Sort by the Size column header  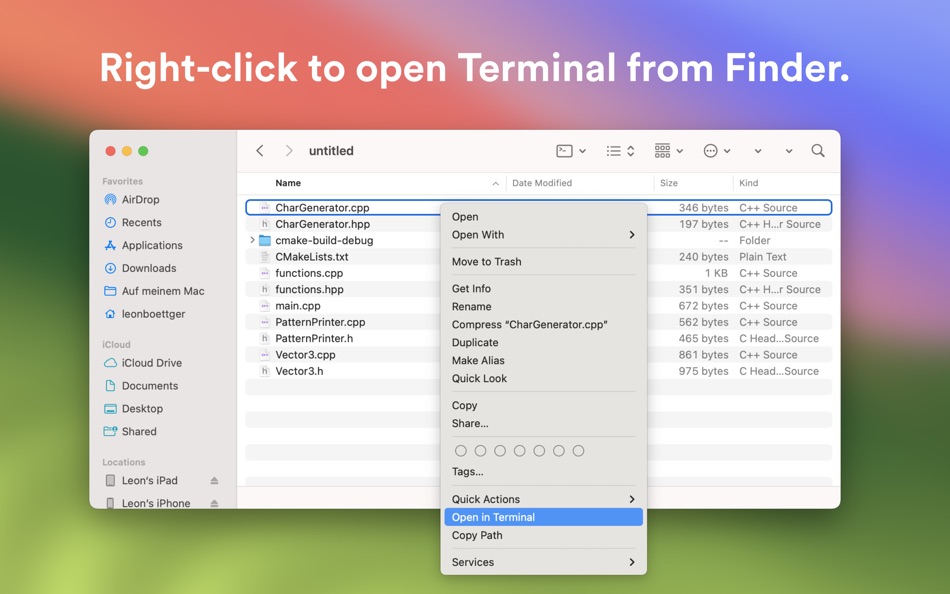(693, 183)
